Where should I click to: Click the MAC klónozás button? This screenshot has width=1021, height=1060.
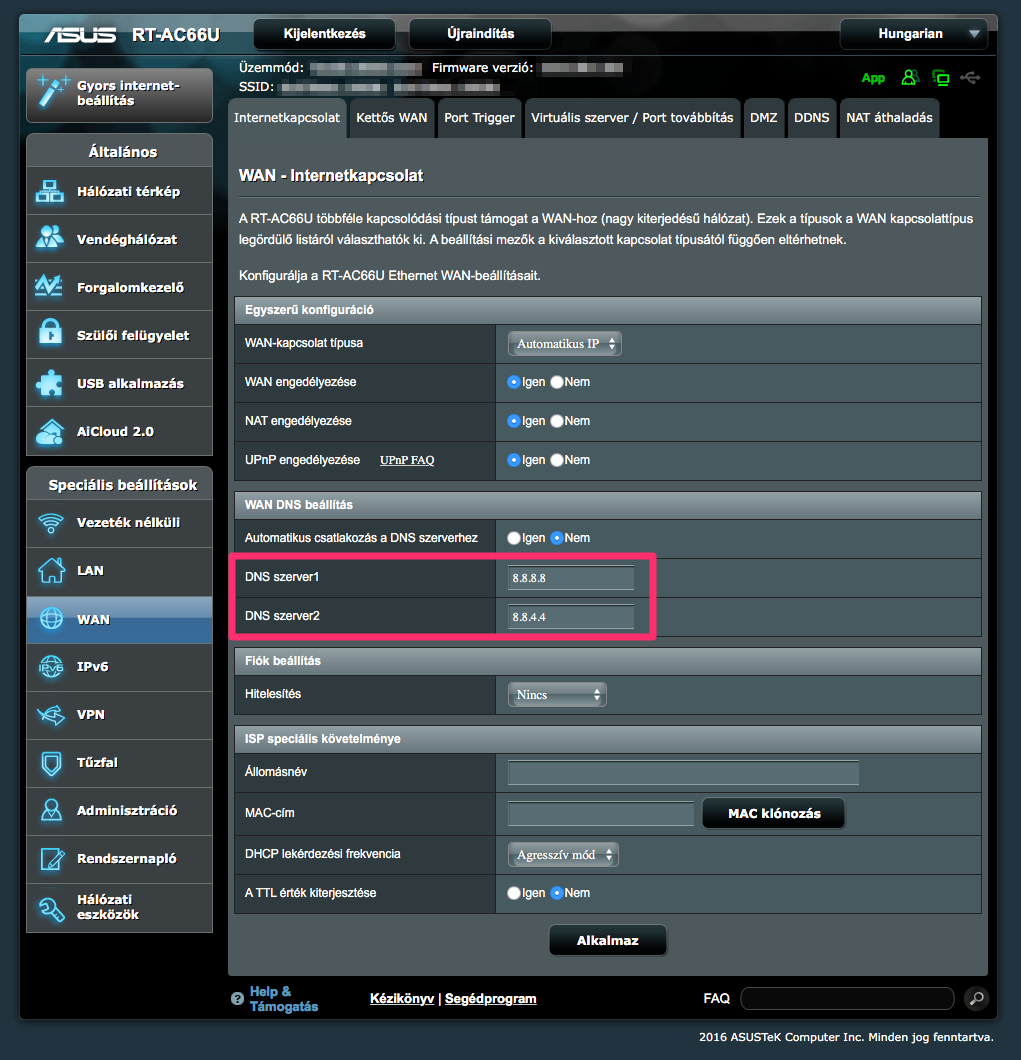click(774, 813)
